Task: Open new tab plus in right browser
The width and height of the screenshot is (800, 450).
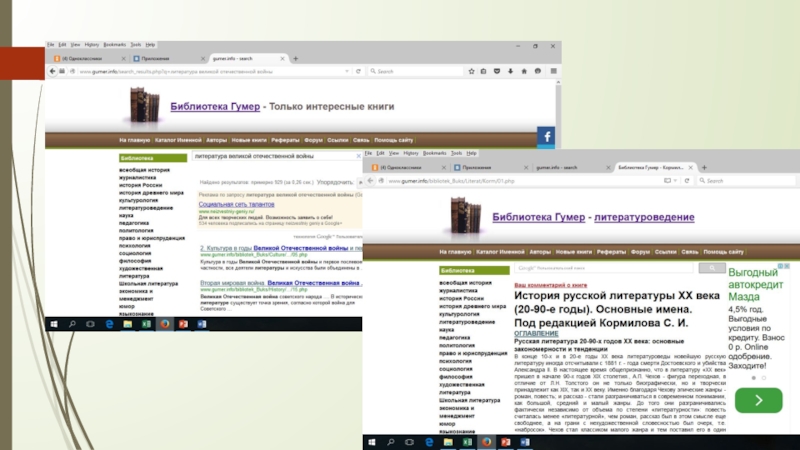Action: 705,167
